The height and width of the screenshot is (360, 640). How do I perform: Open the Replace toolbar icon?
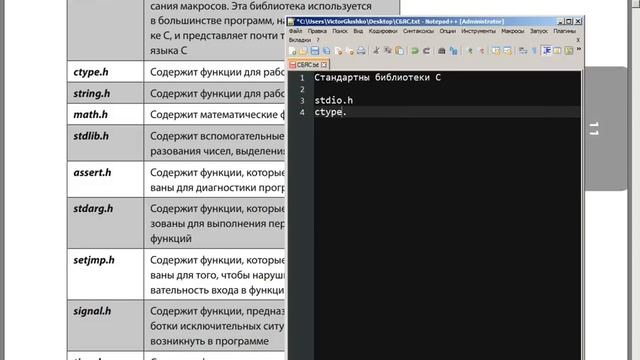click(453, 51)
